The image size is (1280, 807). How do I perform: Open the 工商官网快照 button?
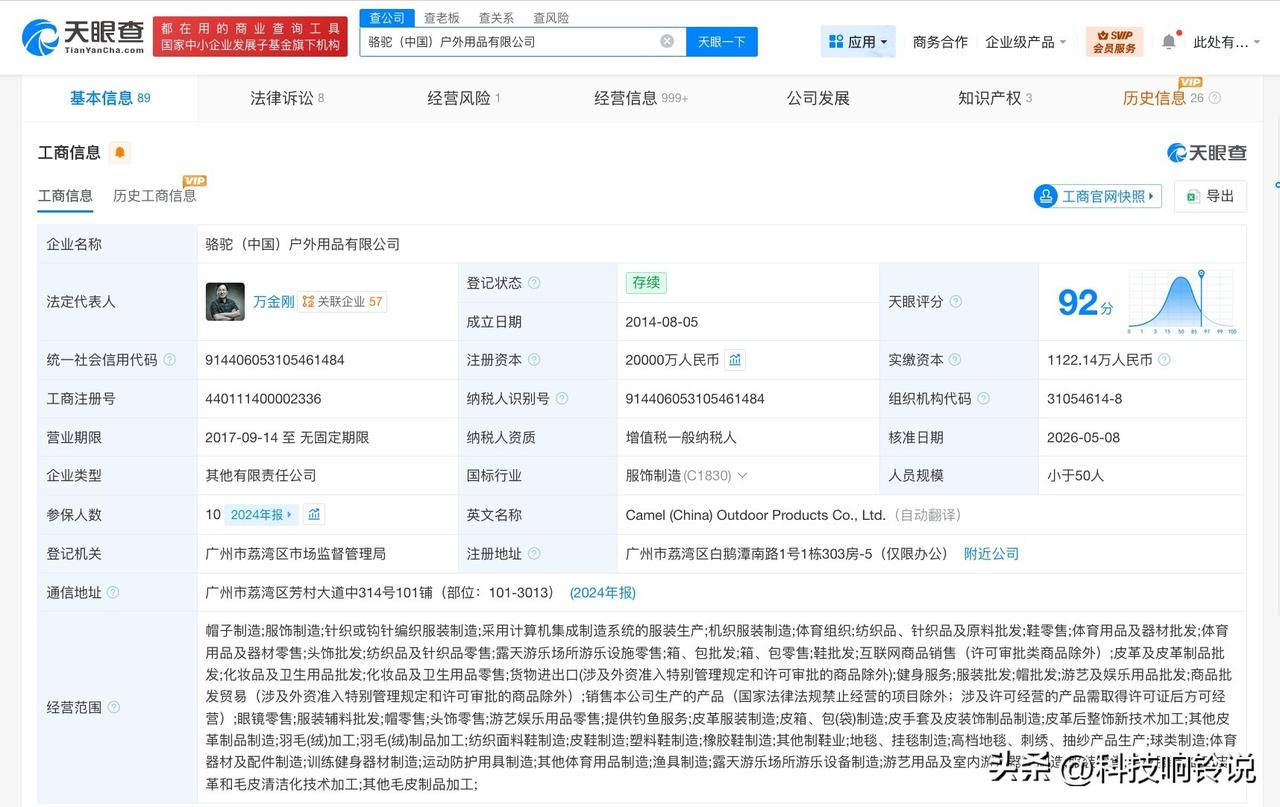coord(1097,196)
